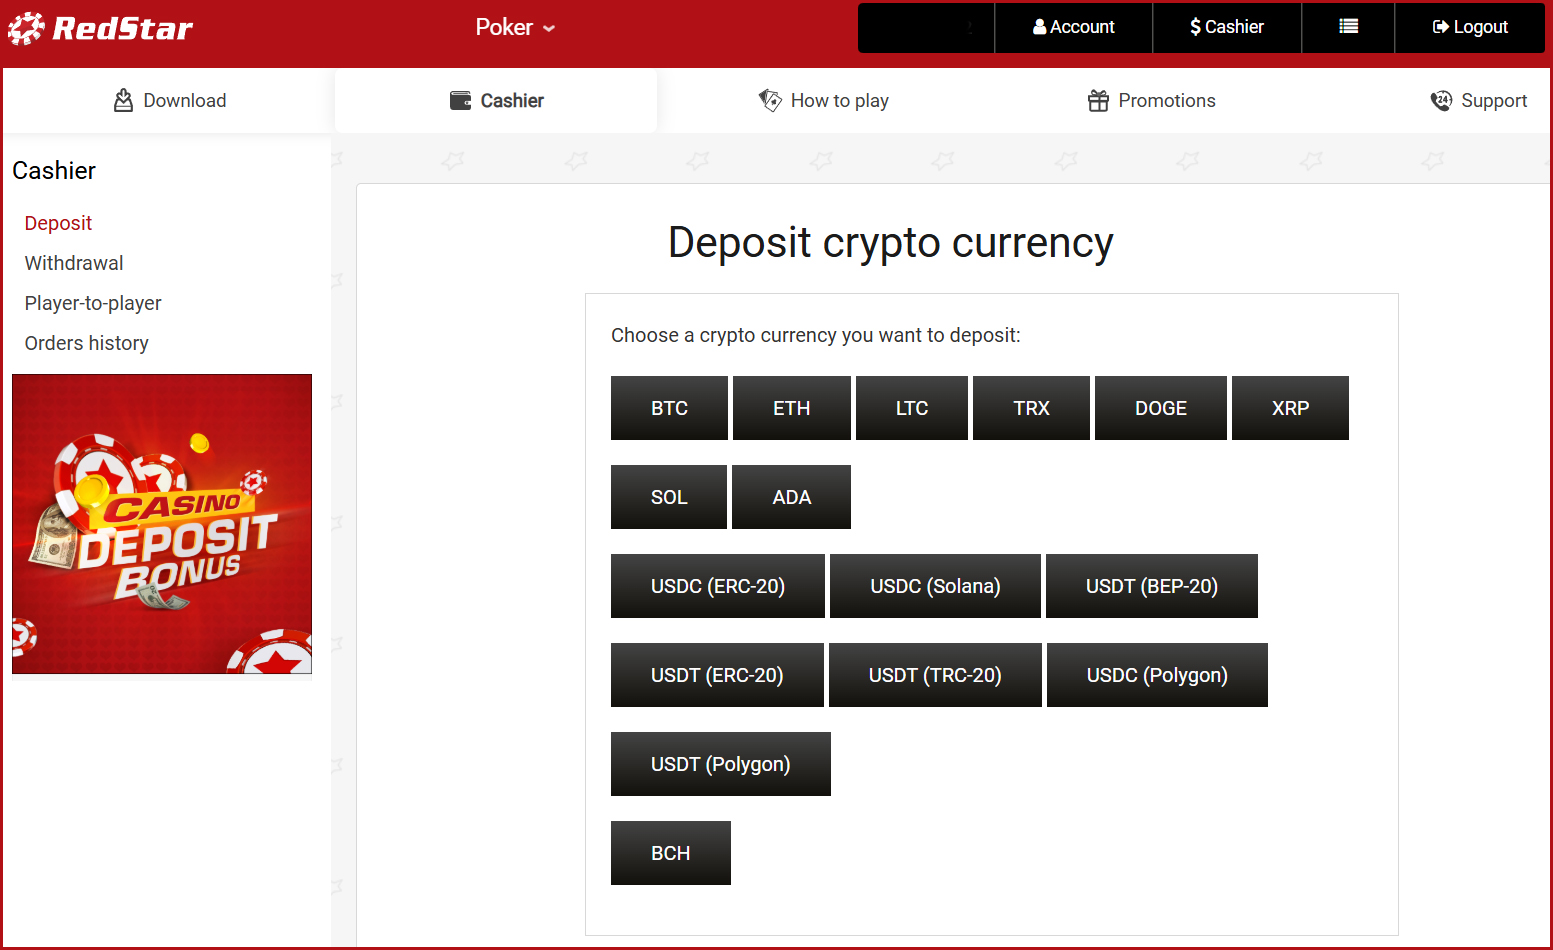1553x950 pixels.
Task: Select the DOGE currency button
Action: pyautogui.click(x=1160, y=408)
